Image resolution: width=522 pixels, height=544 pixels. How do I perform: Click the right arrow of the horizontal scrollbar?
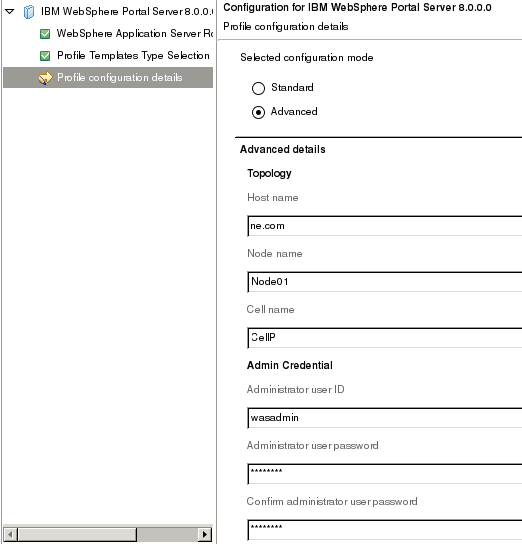click(x=205, y=534)
